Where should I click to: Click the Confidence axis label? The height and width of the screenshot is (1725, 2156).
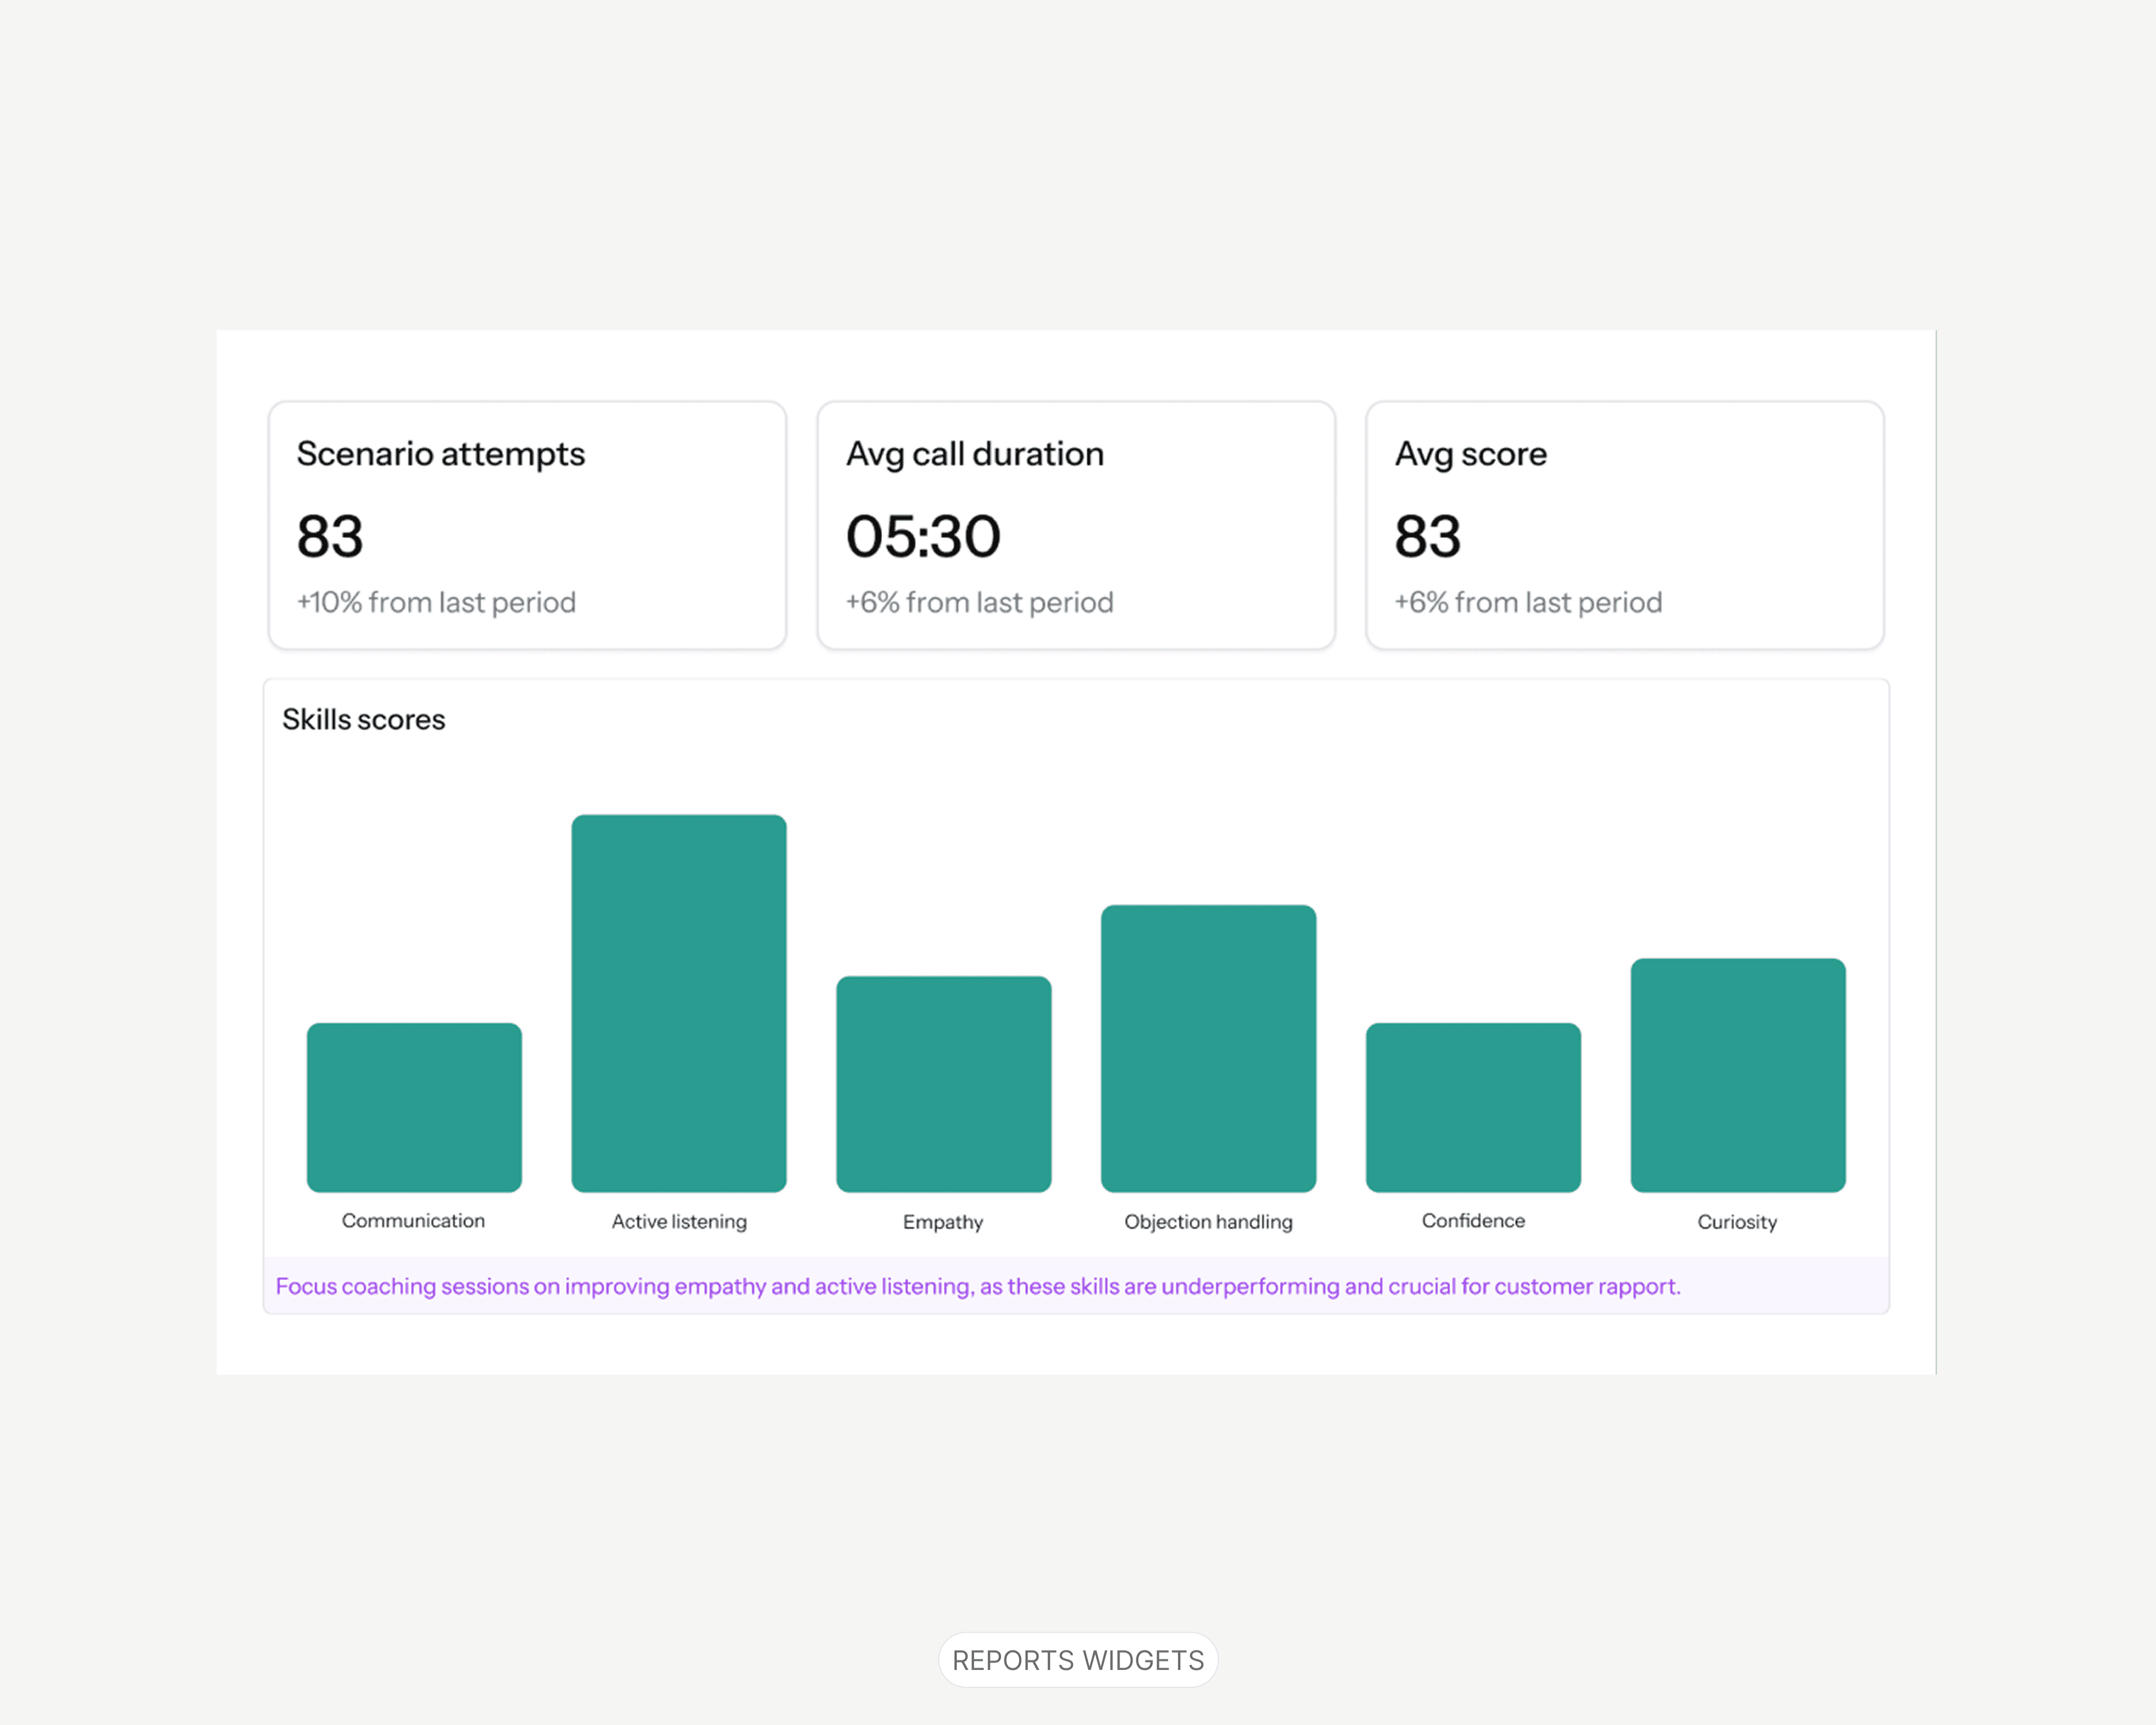tap(1473, 1220)
